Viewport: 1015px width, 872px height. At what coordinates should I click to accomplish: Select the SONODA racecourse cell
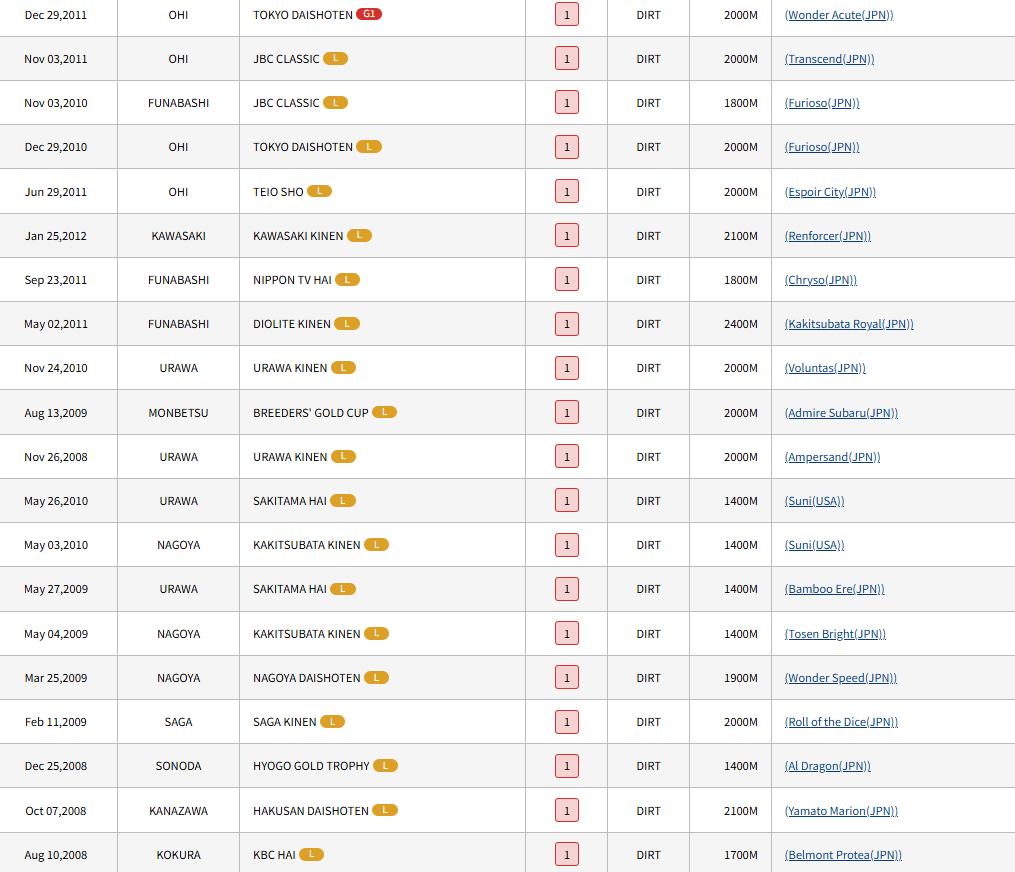click(x=179, y=766)
